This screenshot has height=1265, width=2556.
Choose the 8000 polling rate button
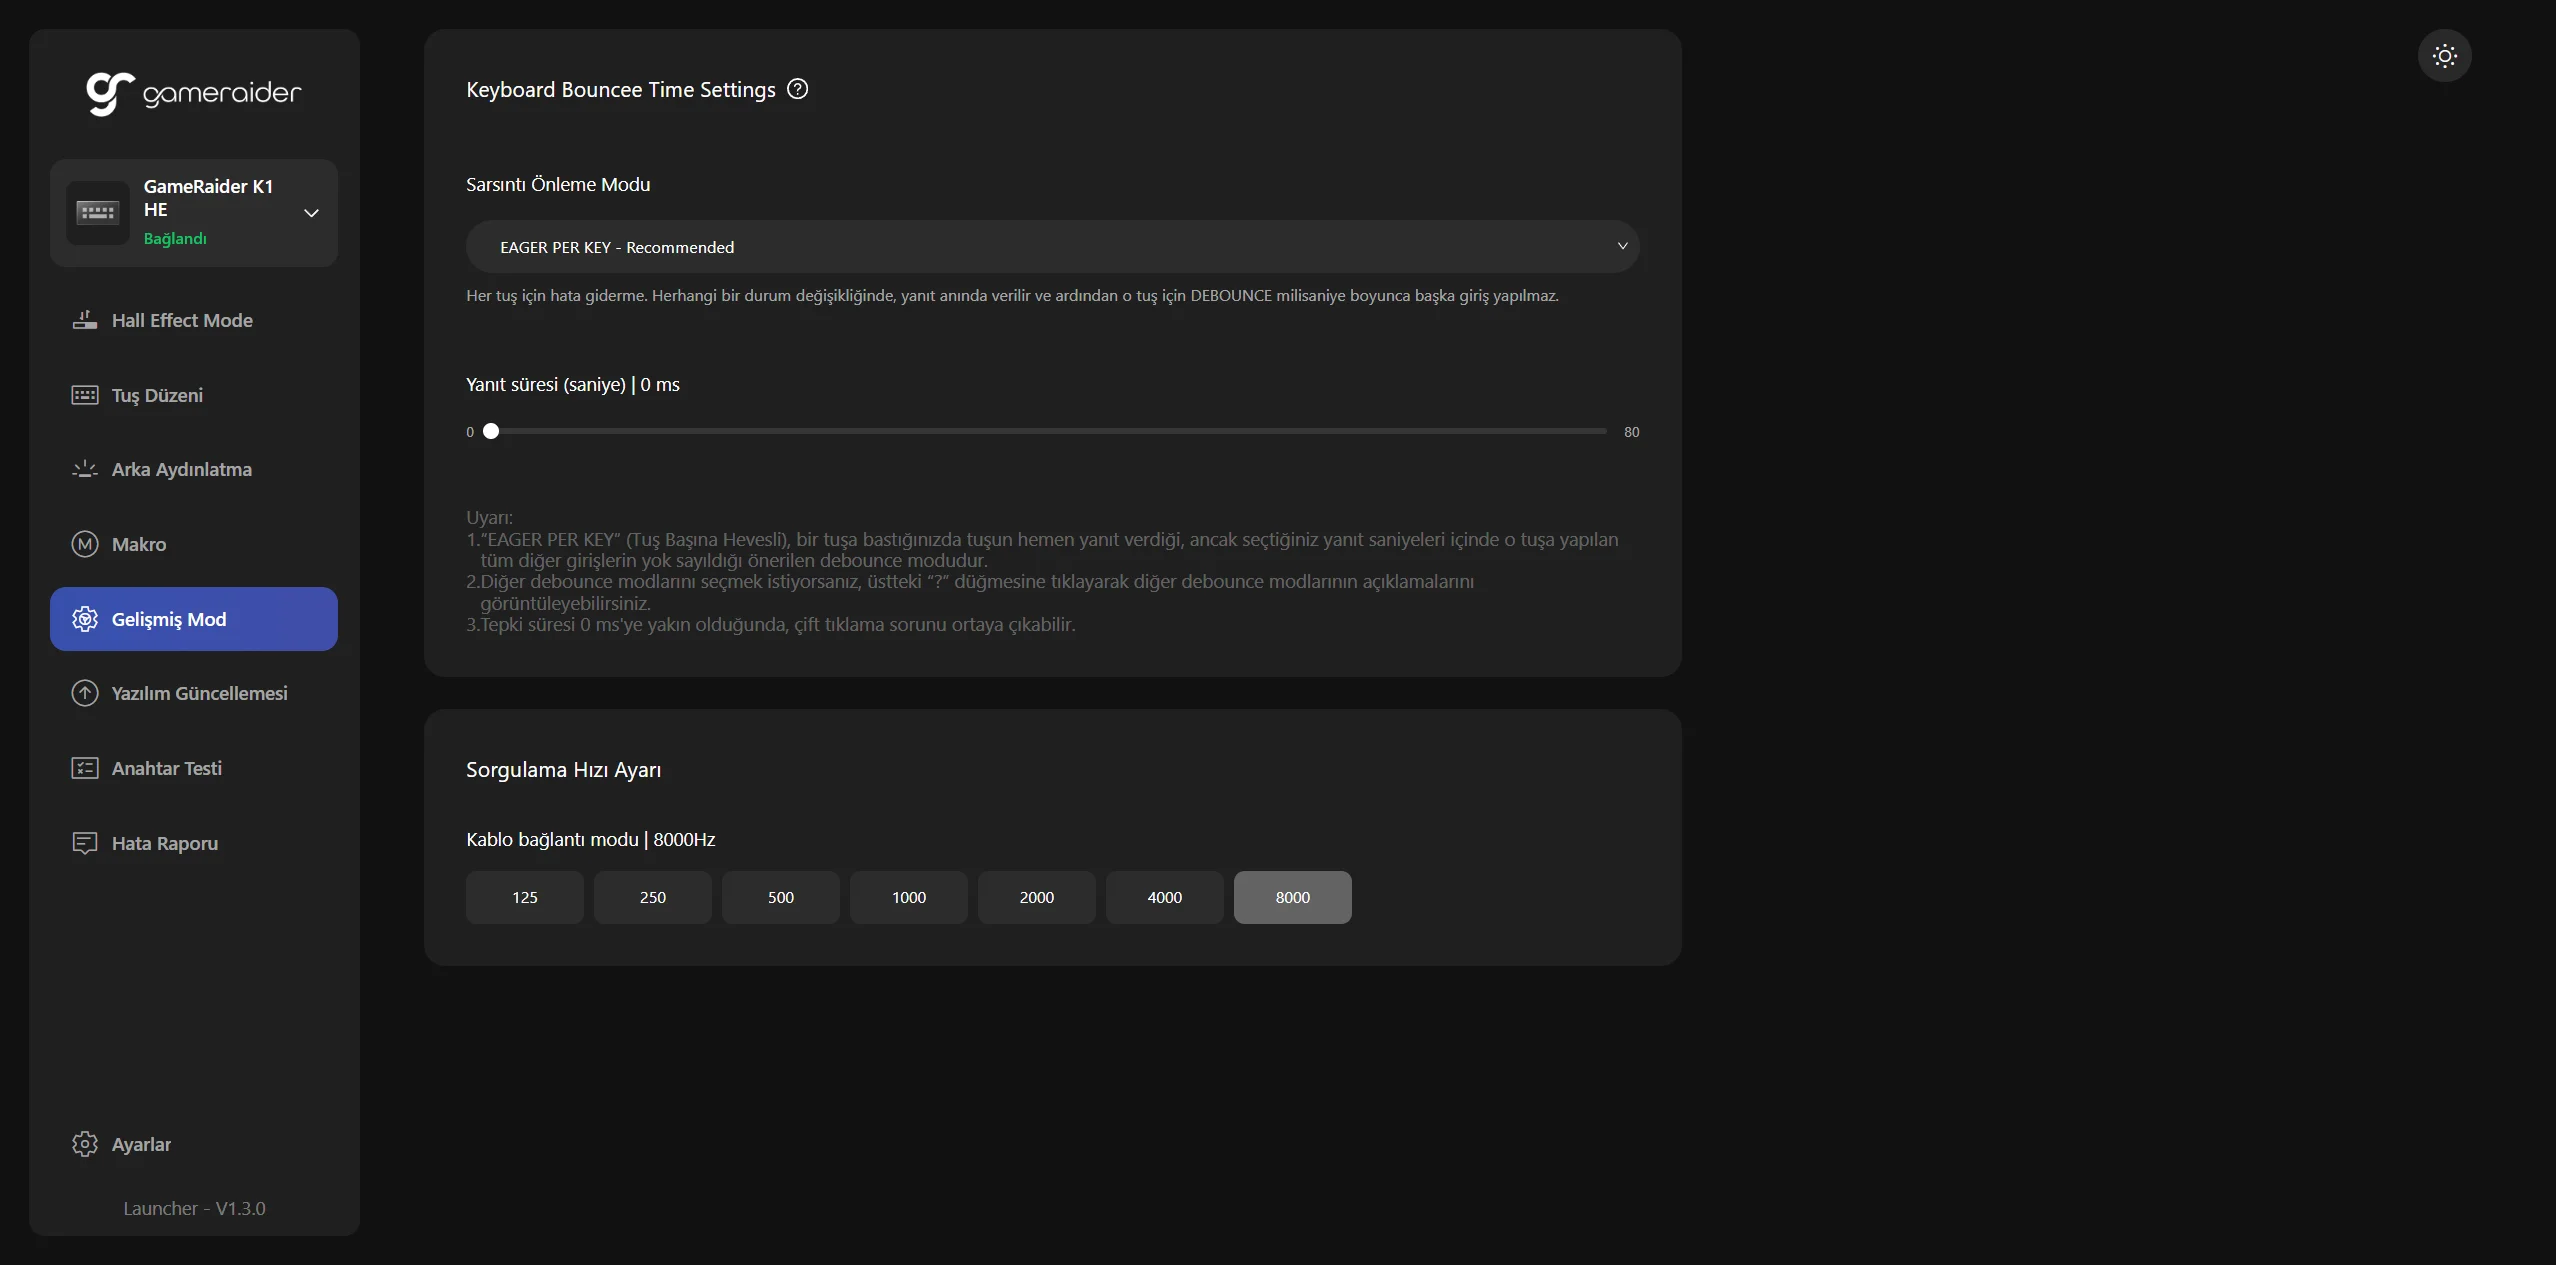point(1292,897)
